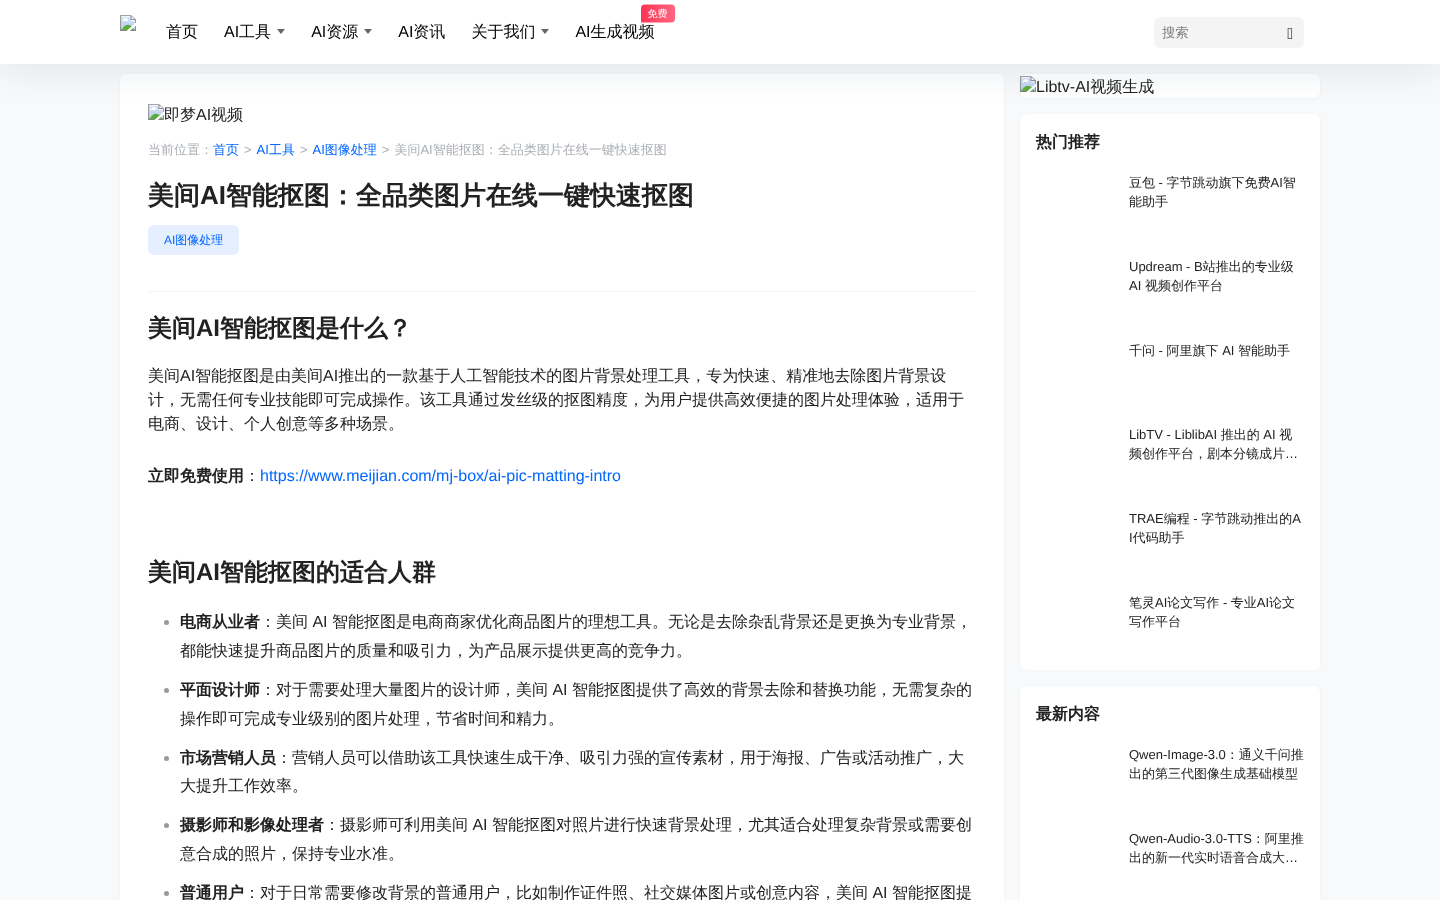Click the TRAE编程 thumbnail image
The image size is (1440, 900).
click(1076, 538)
